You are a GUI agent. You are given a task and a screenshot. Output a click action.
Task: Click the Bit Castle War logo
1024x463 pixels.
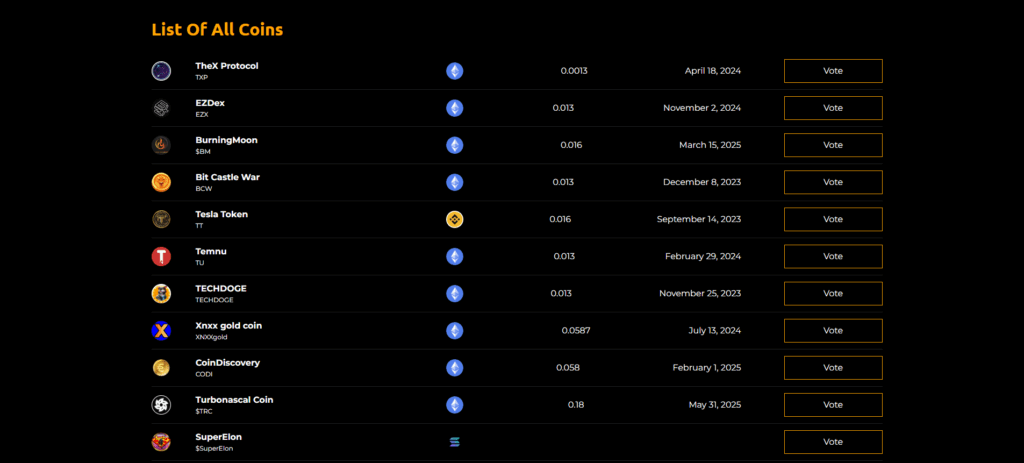(x=161, y=182)
